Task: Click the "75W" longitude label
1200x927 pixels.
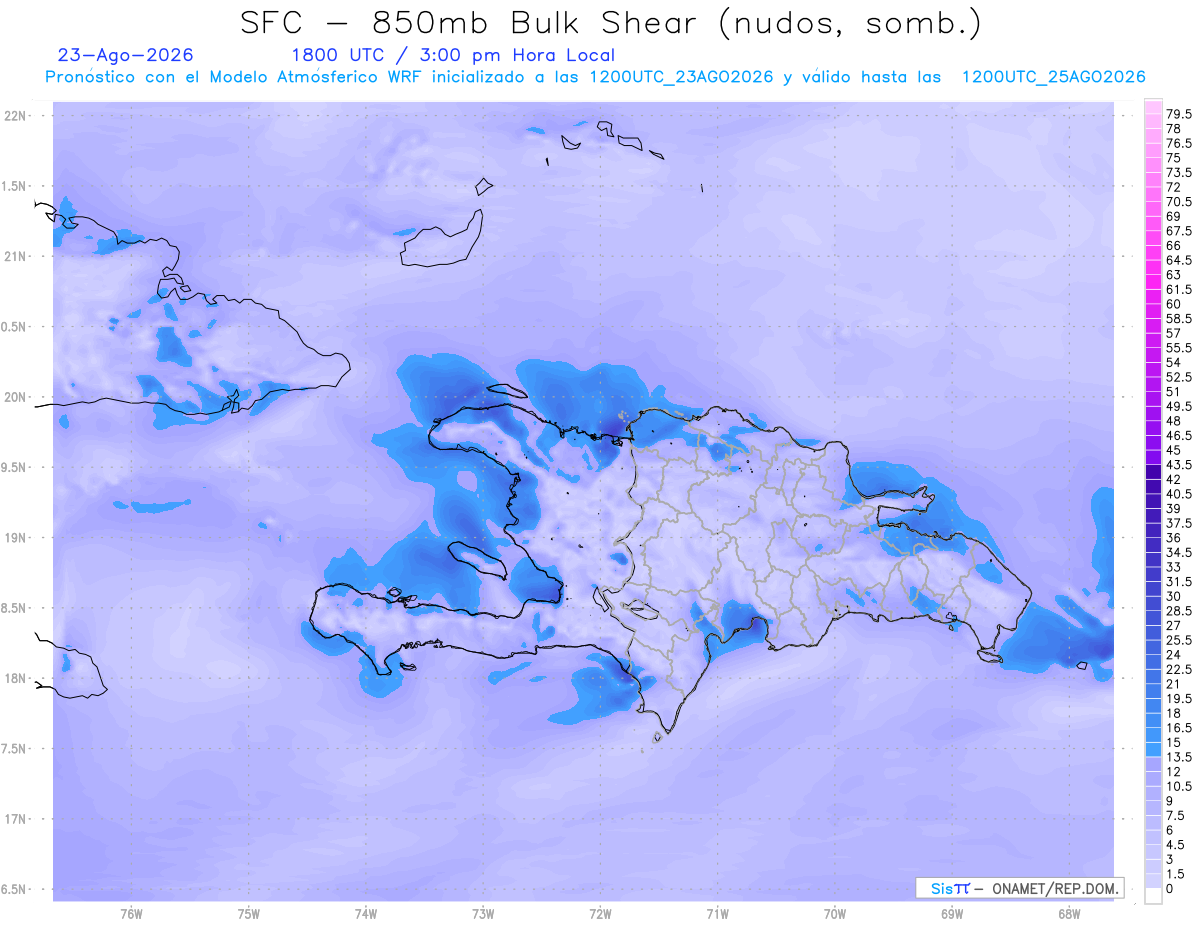Action: [x=248, y=913]
